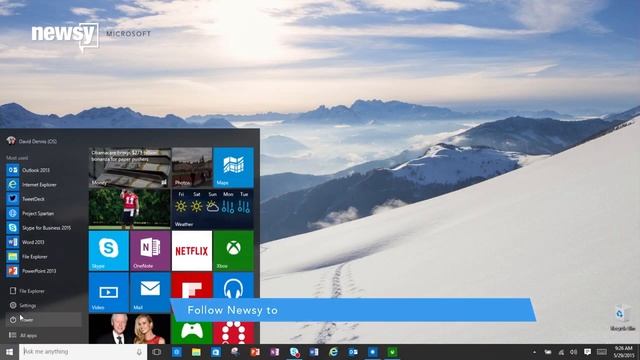Open the red Flipboard tile

(192, 285)
